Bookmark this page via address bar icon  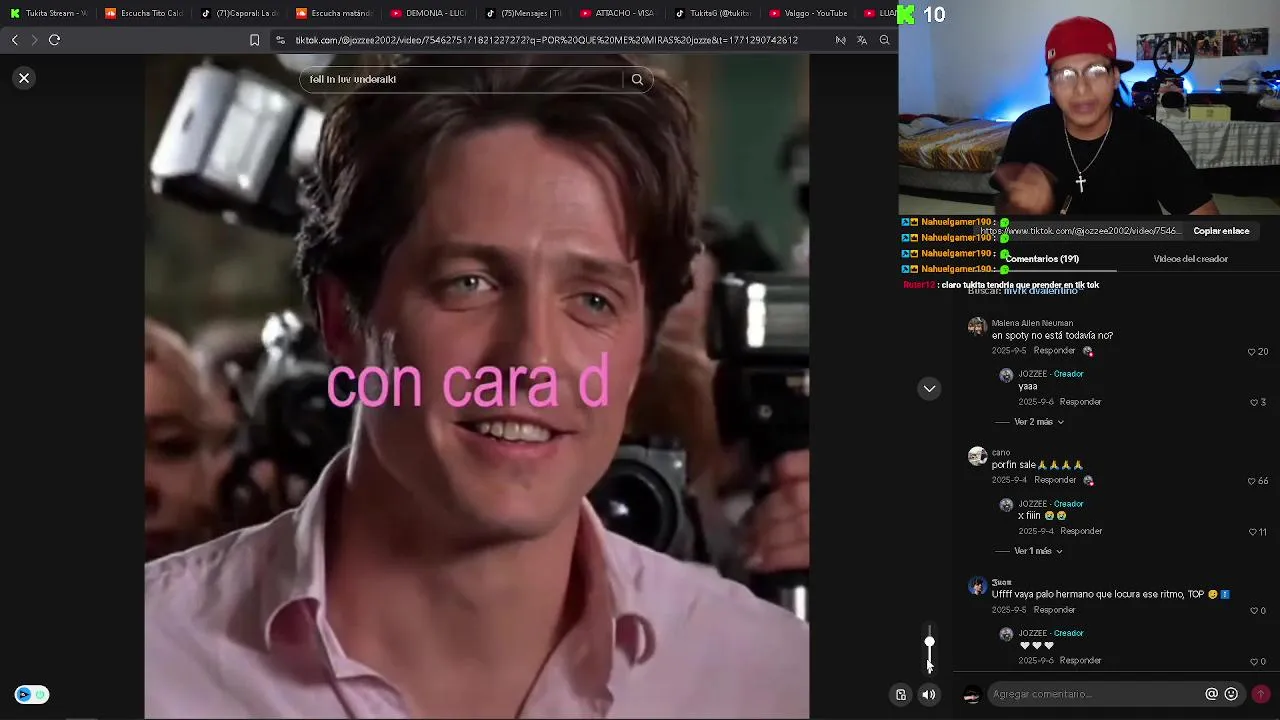pyautogui.click(x=254, y=40)
